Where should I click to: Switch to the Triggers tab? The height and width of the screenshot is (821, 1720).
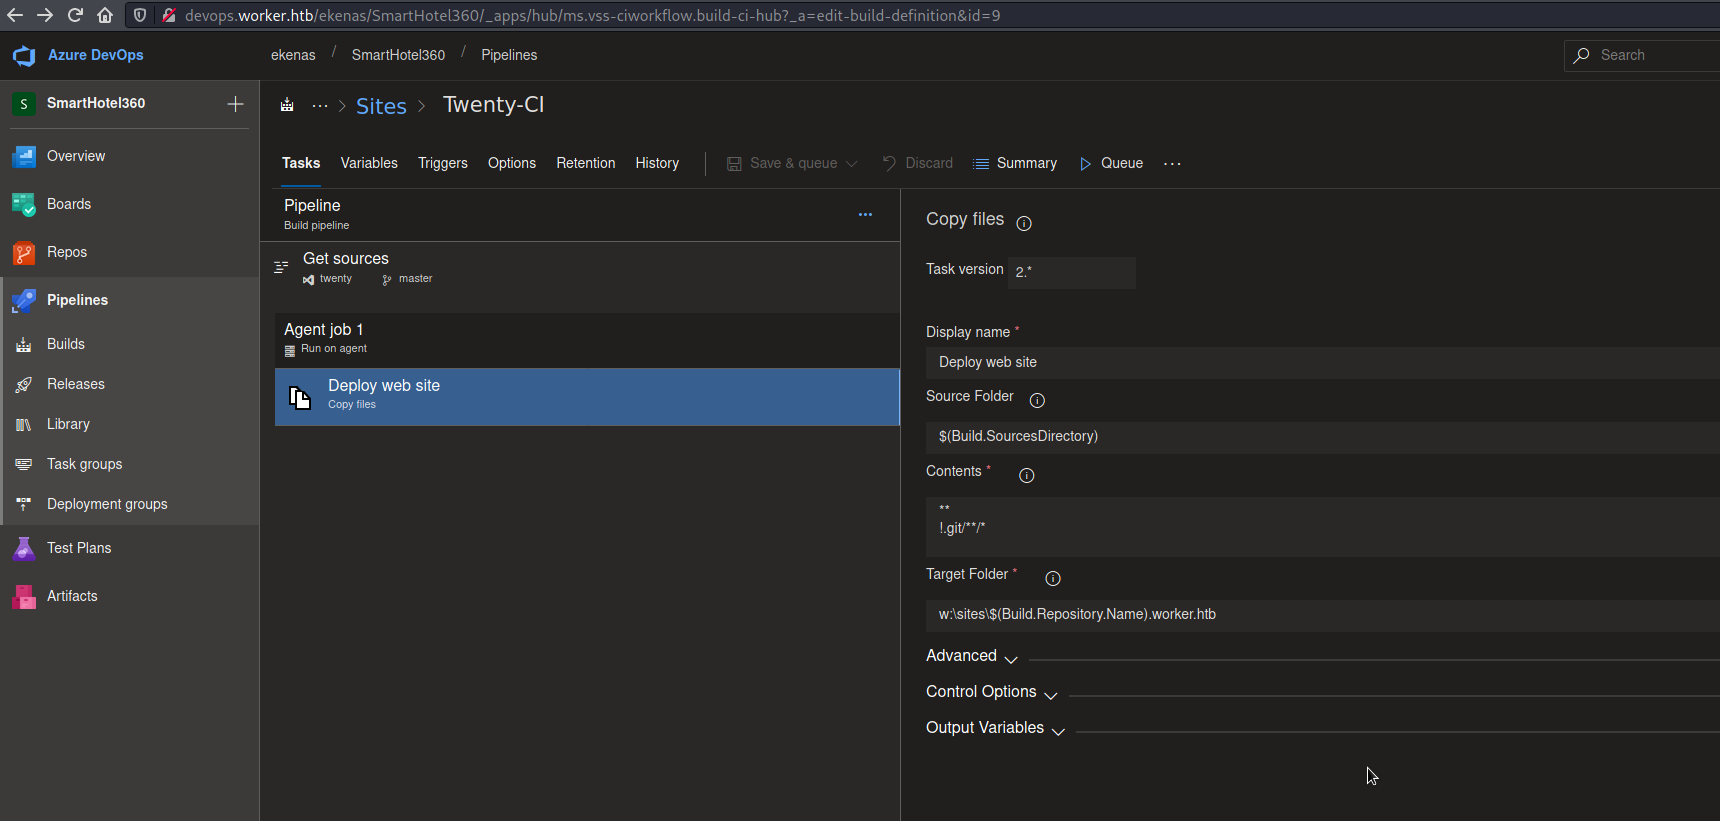pyautogui.click(x=442, y=163)
